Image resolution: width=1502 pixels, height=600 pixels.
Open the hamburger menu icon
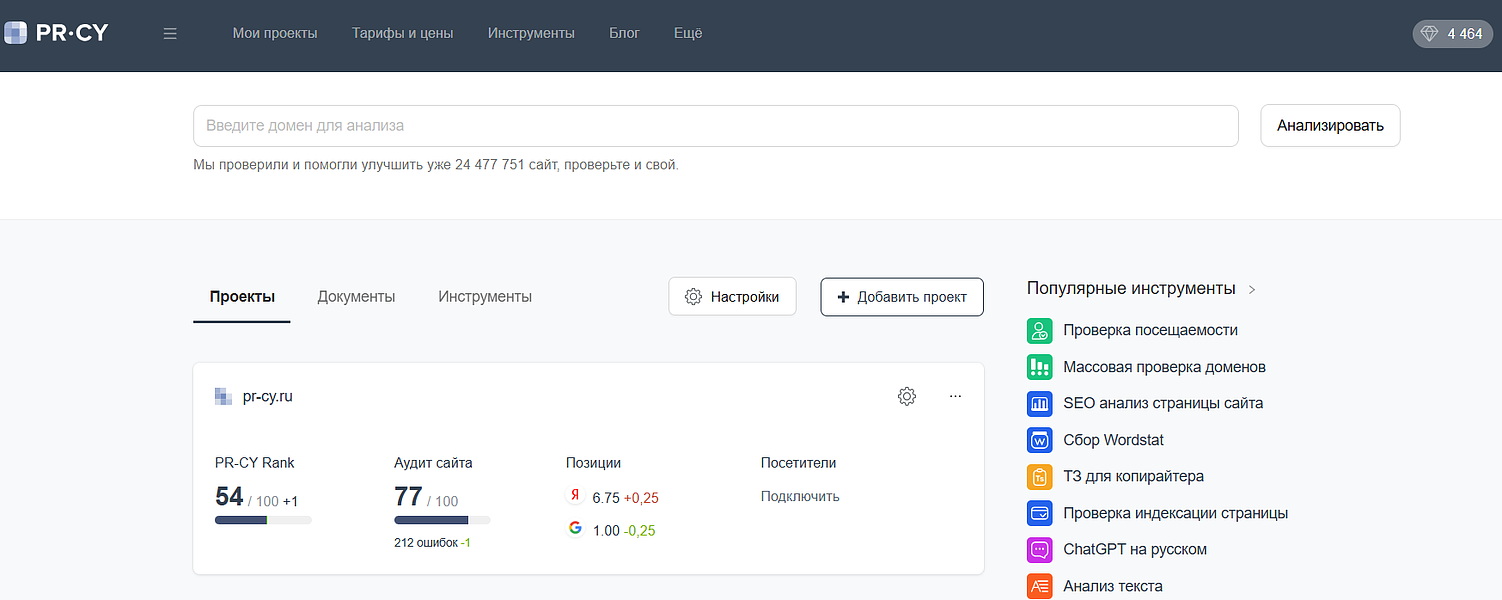170,33
